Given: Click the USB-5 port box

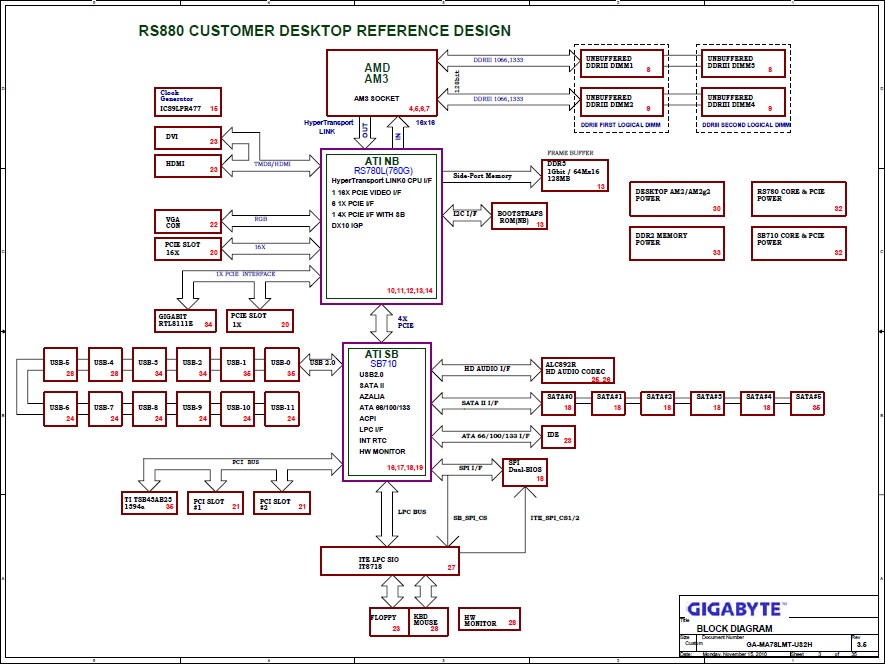Looking at the screenshot, I should coord(62,367).
